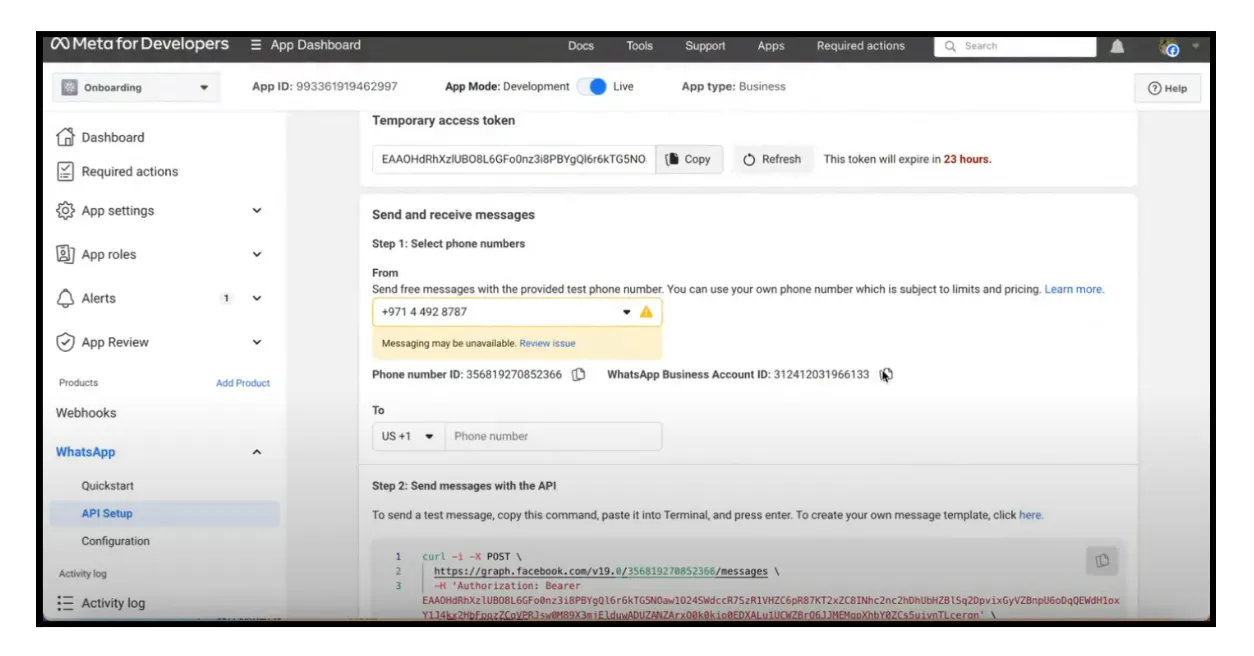
Task: Open Webhooks product page
Action: pyautogui.click(x=86, y=413)
